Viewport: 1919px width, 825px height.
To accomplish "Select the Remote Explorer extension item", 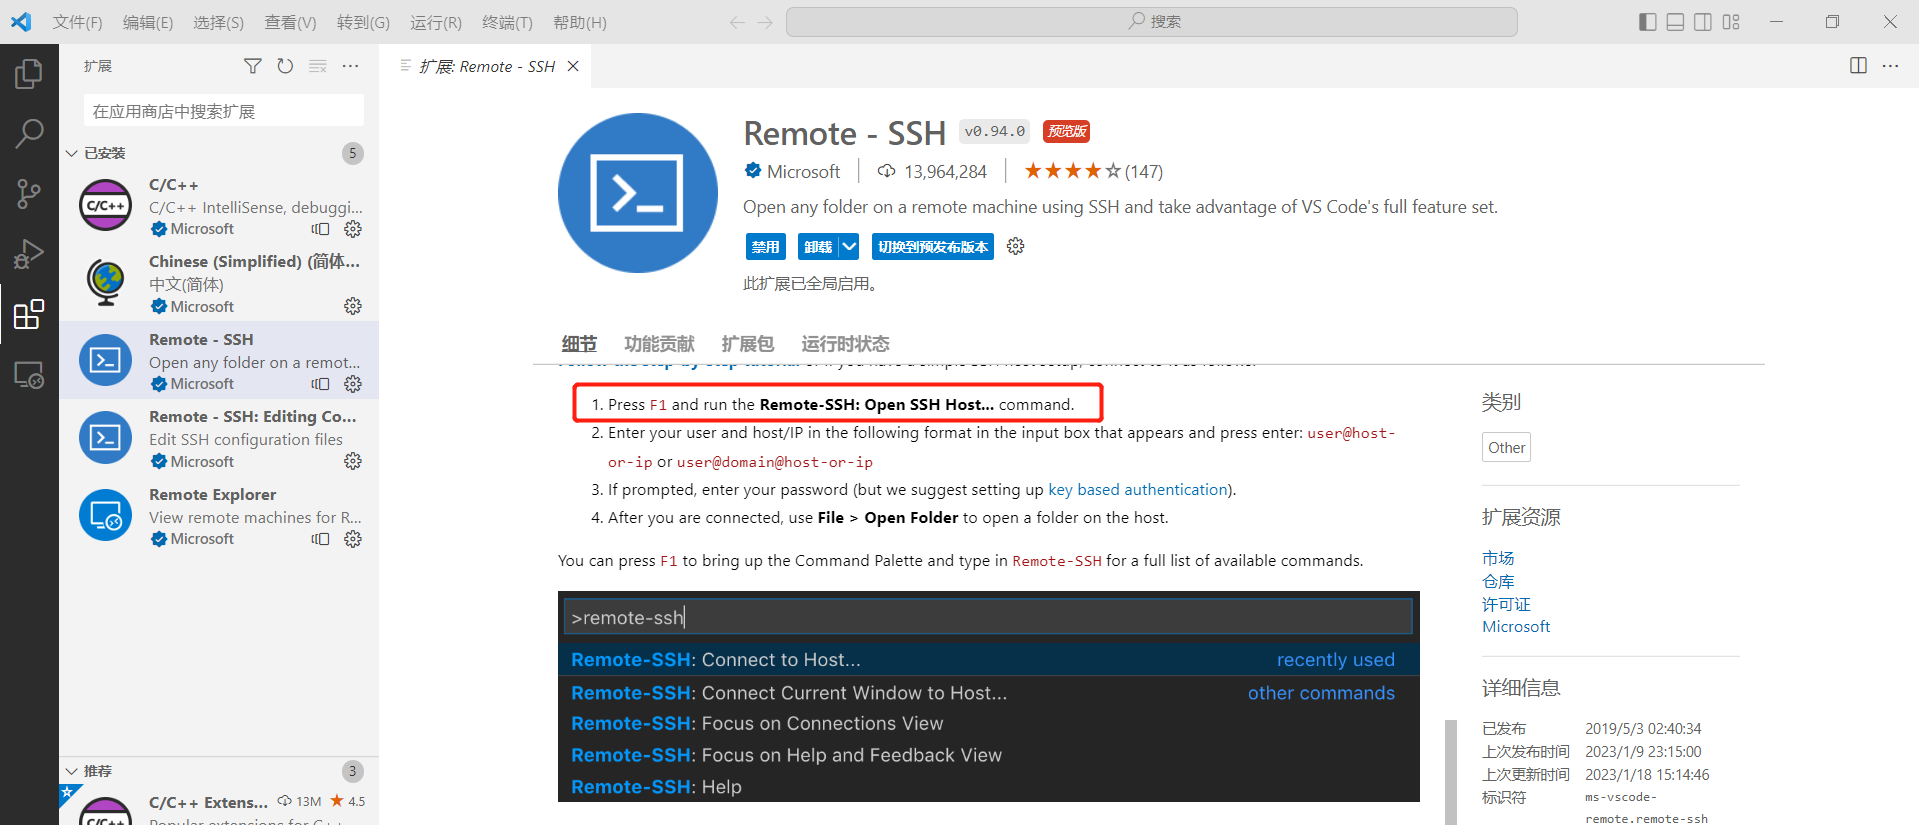I will [219, 516].
